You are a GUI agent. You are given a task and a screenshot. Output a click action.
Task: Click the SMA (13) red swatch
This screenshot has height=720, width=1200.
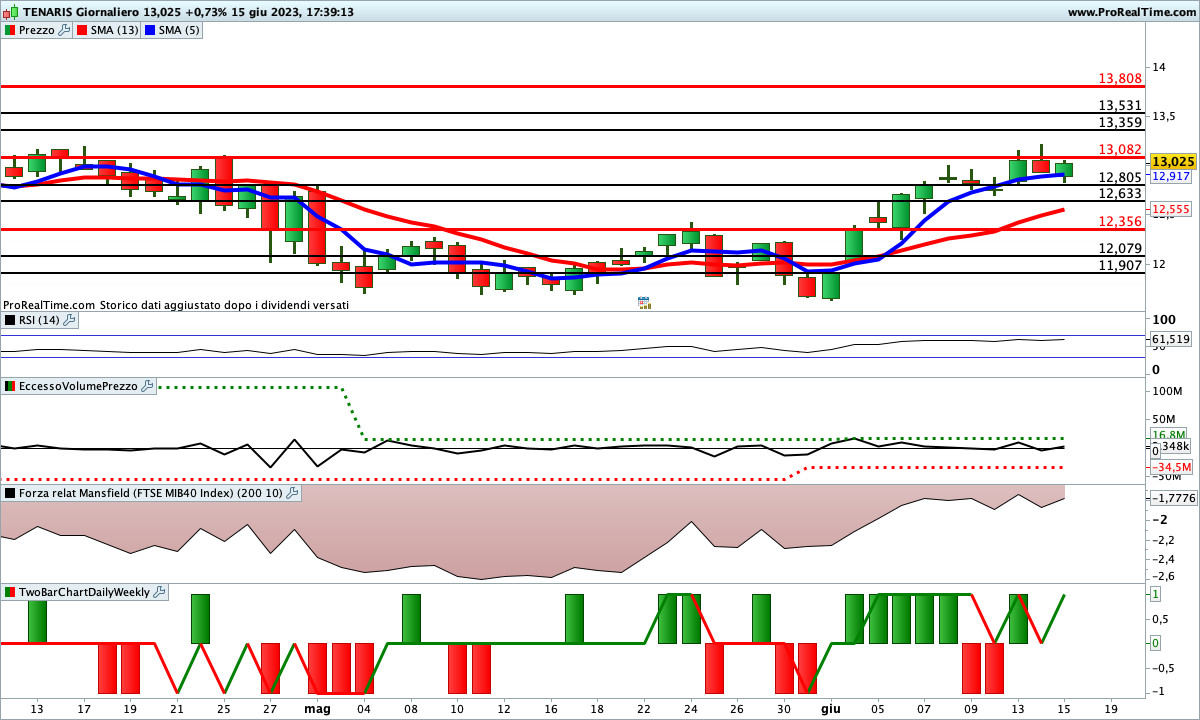83,30
